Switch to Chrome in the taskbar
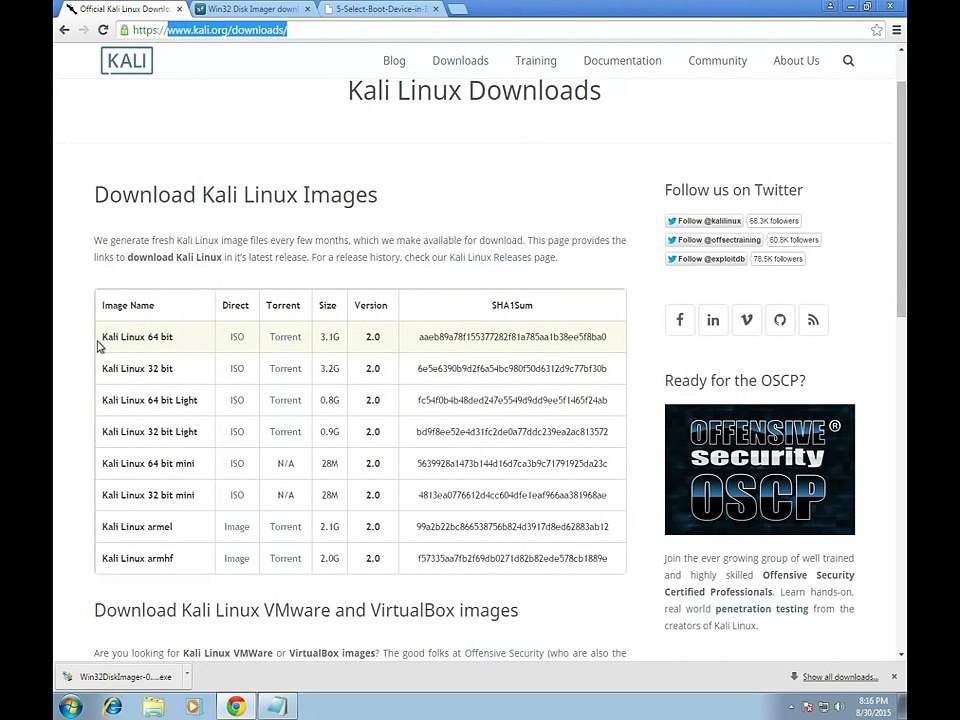 click(x=236, y=707)
